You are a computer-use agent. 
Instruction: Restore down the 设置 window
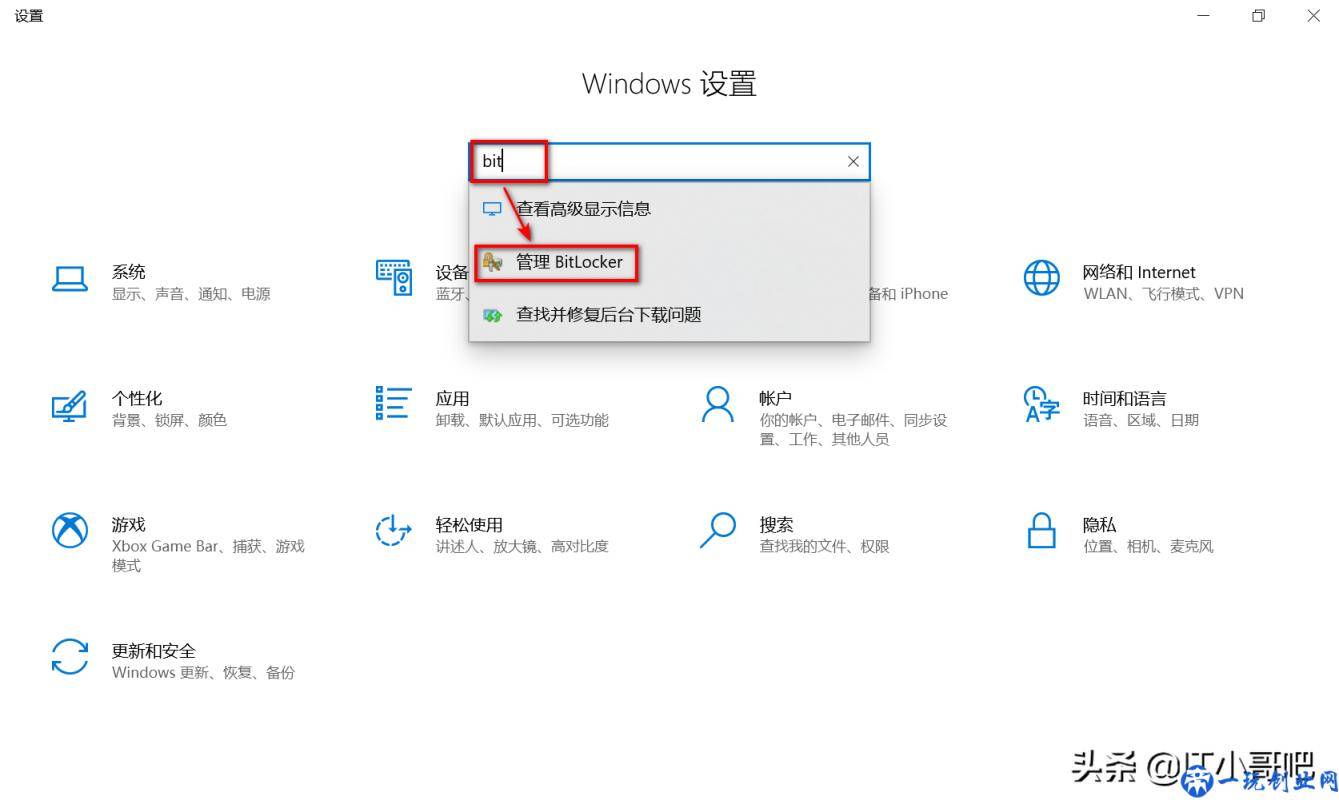click(1258, 16)
